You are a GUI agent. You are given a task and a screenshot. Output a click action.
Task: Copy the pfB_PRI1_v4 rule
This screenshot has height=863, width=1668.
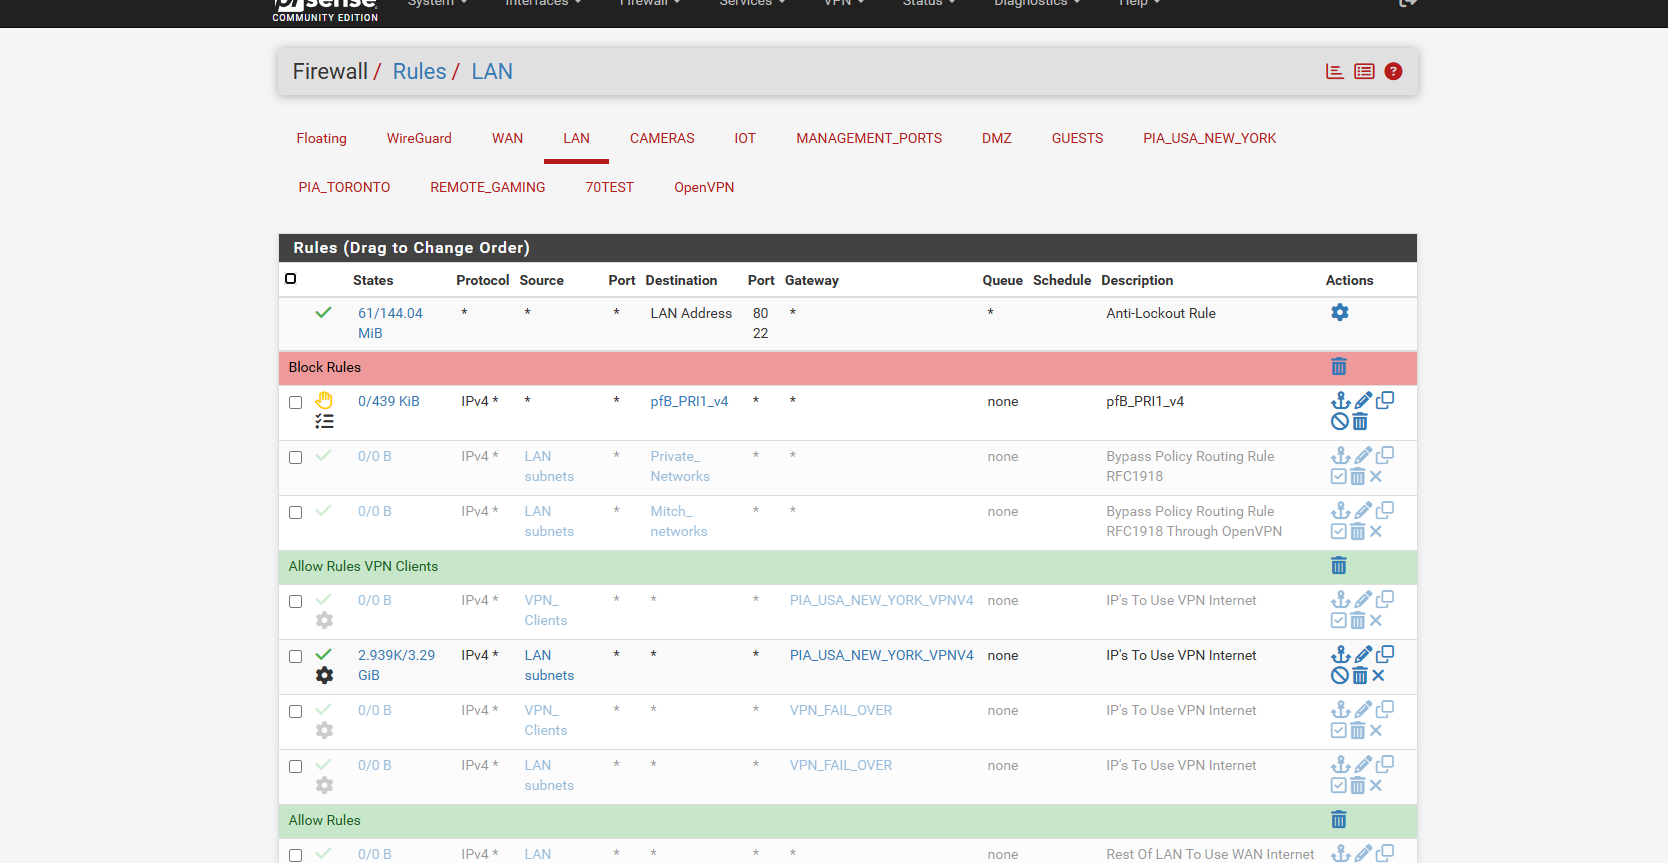(1385, 400)
